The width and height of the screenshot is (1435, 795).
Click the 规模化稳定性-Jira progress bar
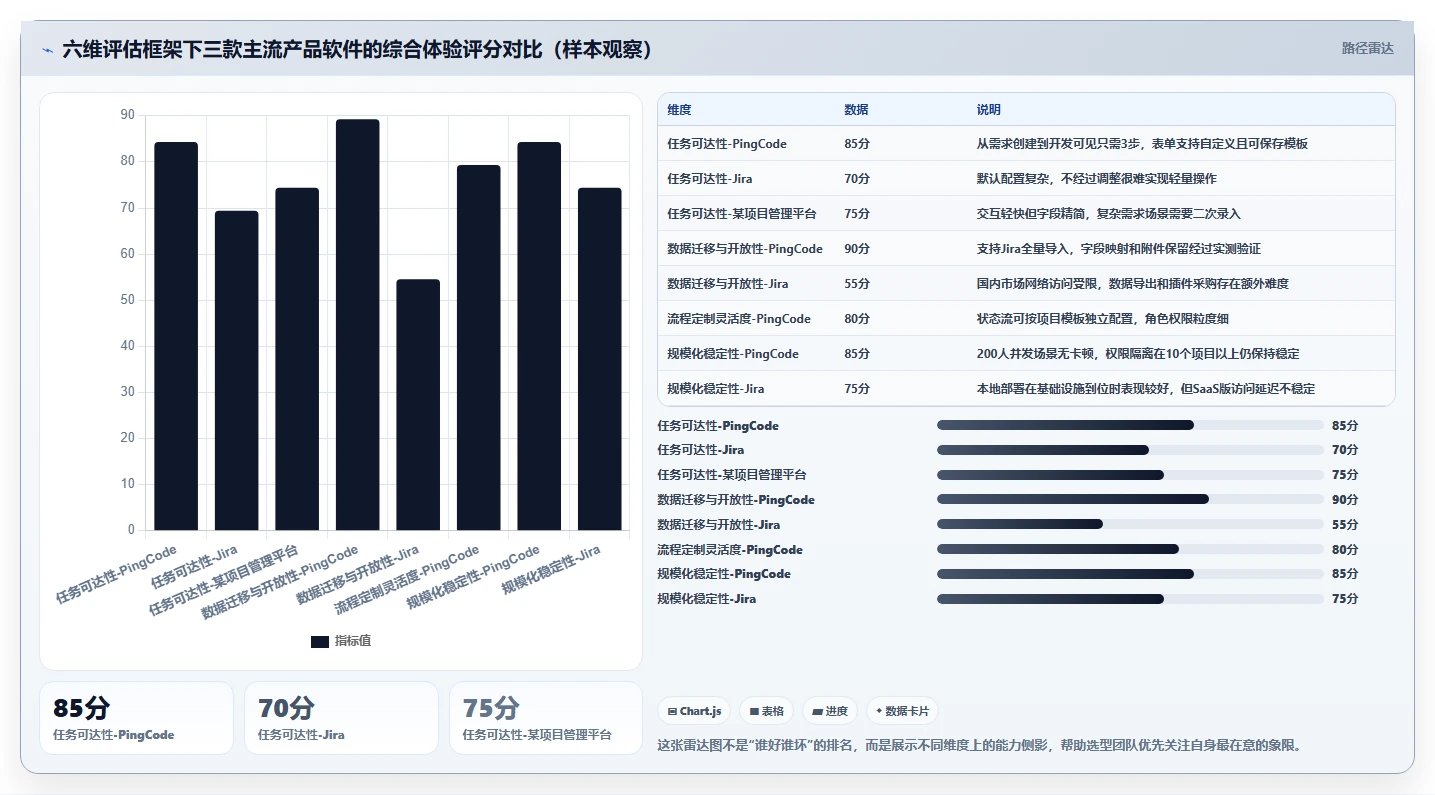[x=1130, y=599]
